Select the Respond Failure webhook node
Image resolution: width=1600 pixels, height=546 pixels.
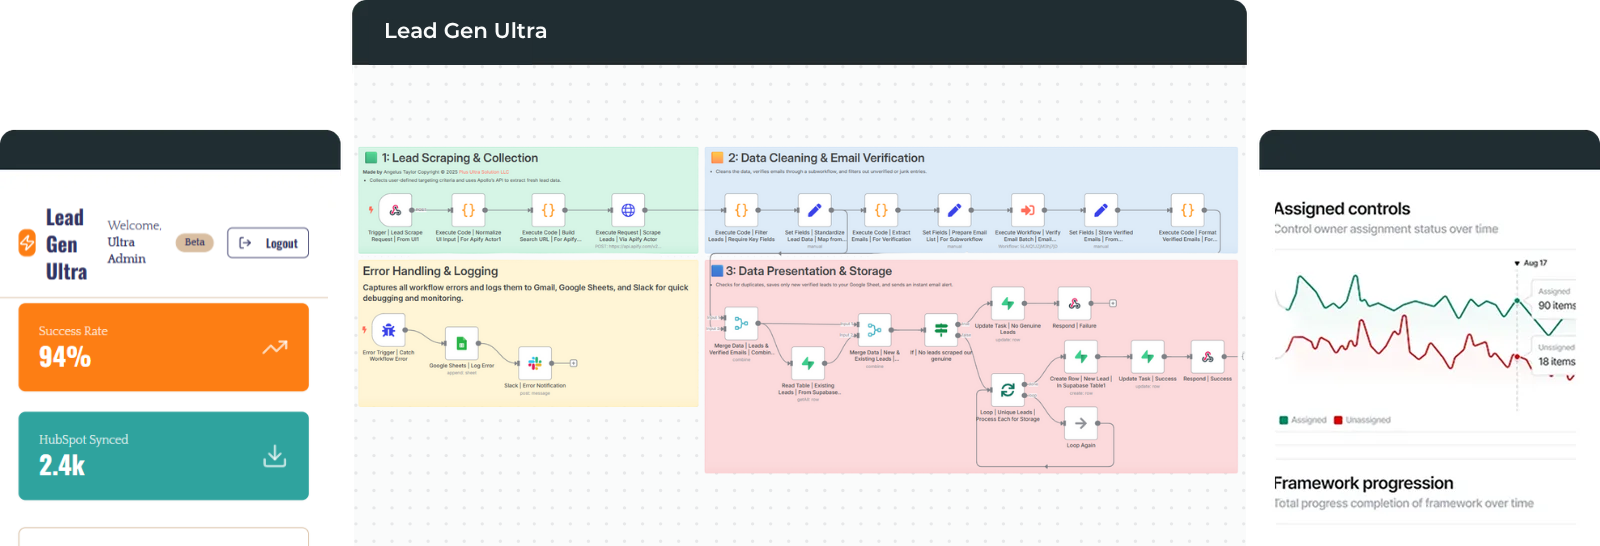[x=1074, y=303]
